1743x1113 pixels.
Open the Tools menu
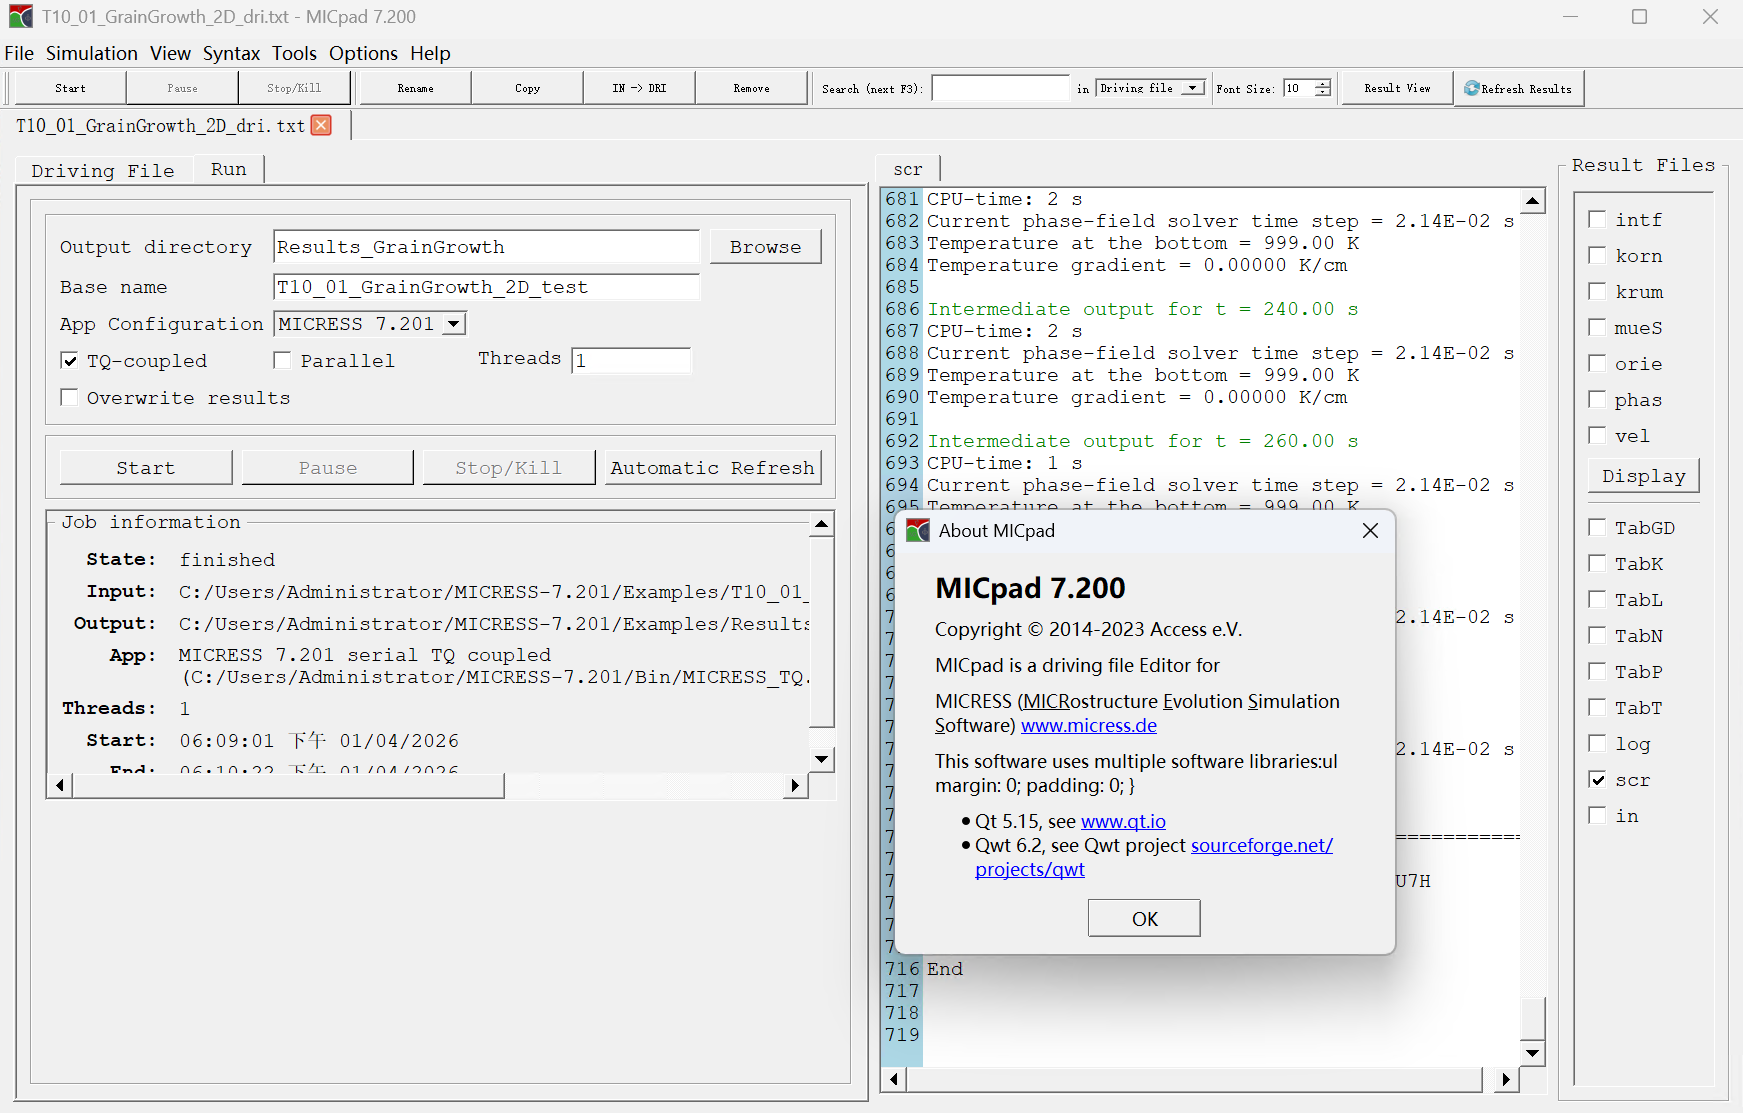(294, 53)
